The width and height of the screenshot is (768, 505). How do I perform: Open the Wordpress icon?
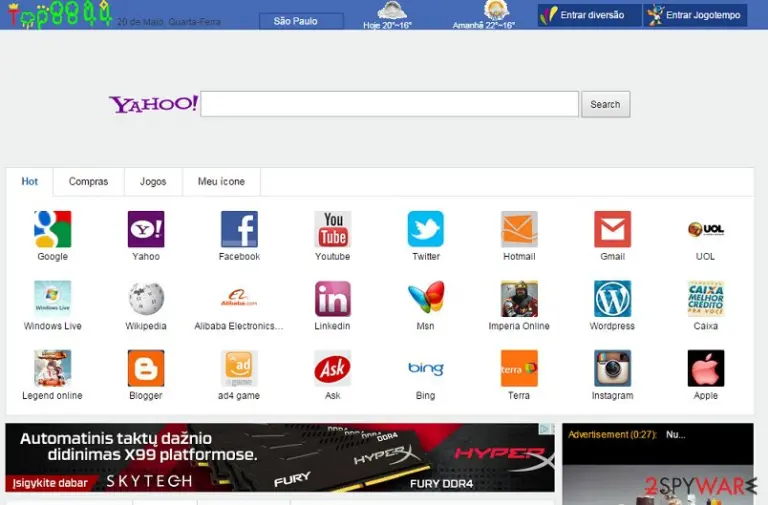point(612,299)
